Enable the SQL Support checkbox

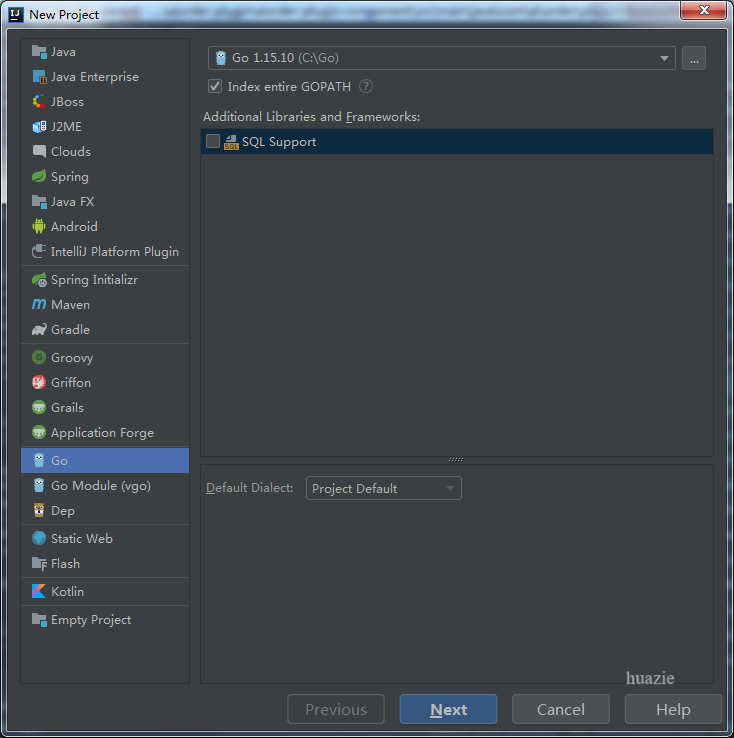(213, 141)
